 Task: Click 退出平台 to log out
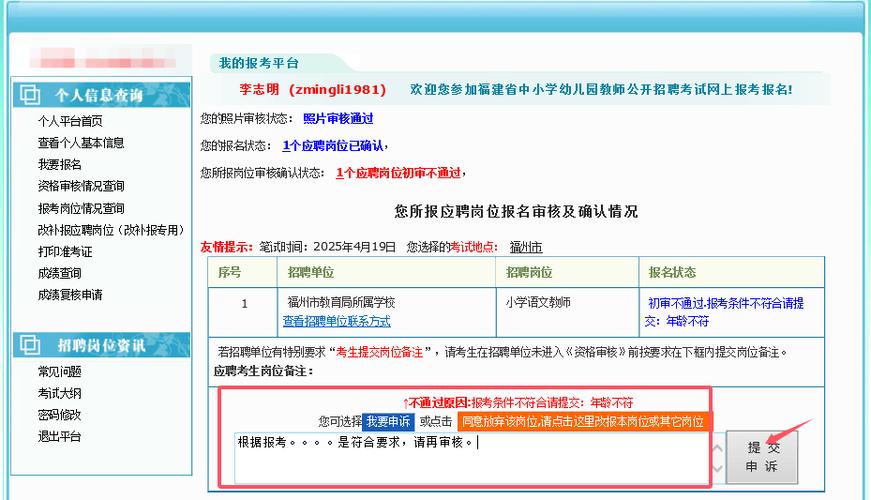click(x=59, y=437)
